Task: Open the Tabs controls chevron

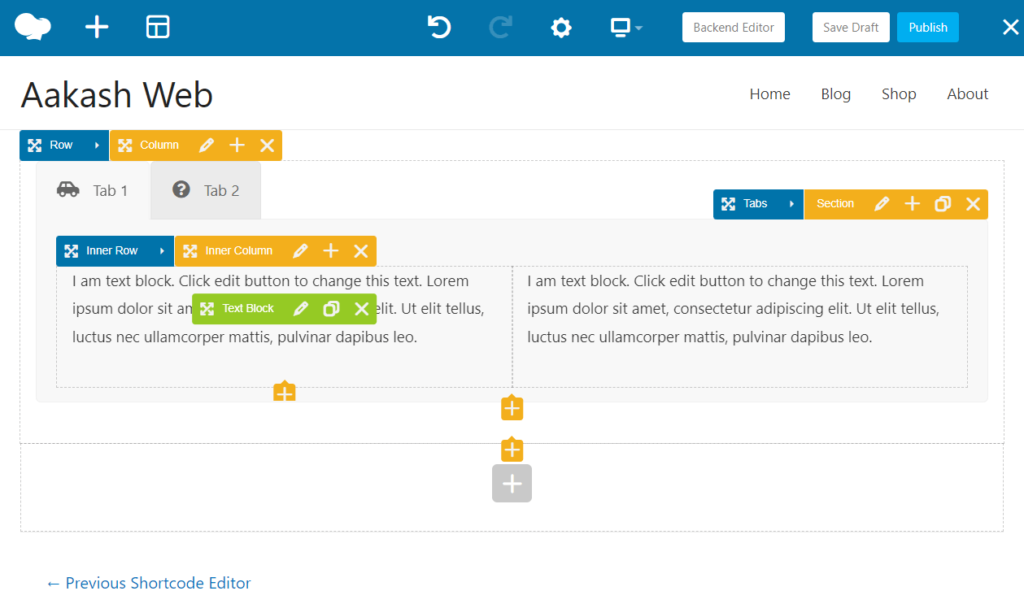Action: [793, 203]
